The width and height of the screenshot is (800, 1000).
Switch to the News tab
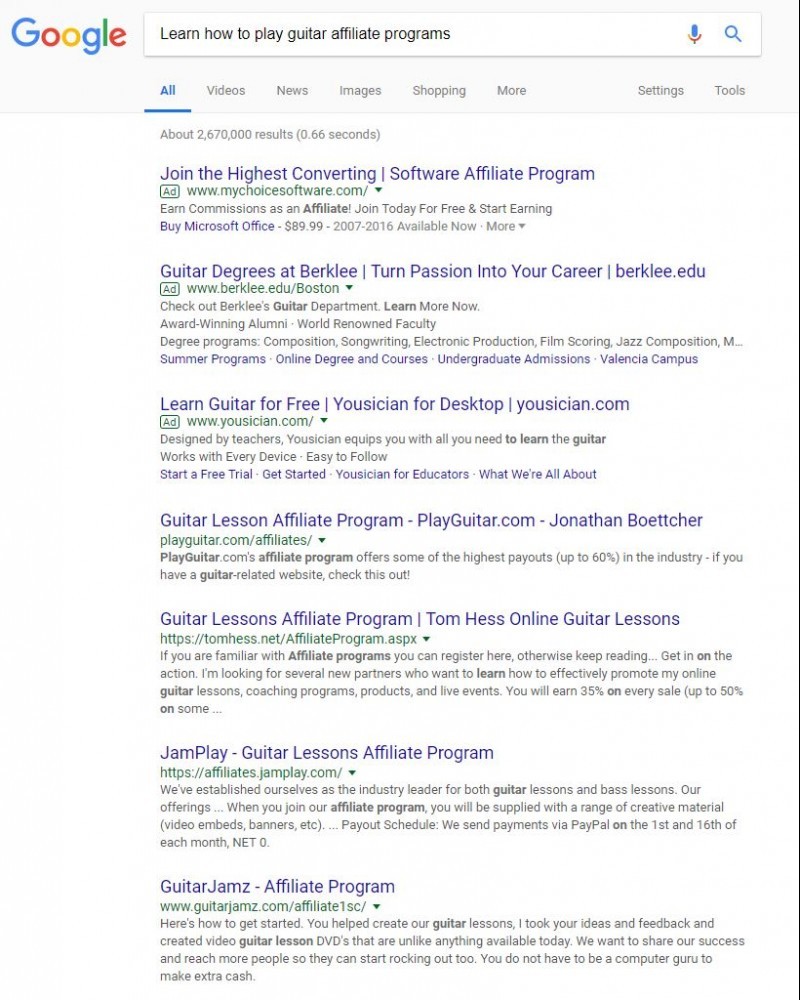pyautogui.click(x=292, y=91)
